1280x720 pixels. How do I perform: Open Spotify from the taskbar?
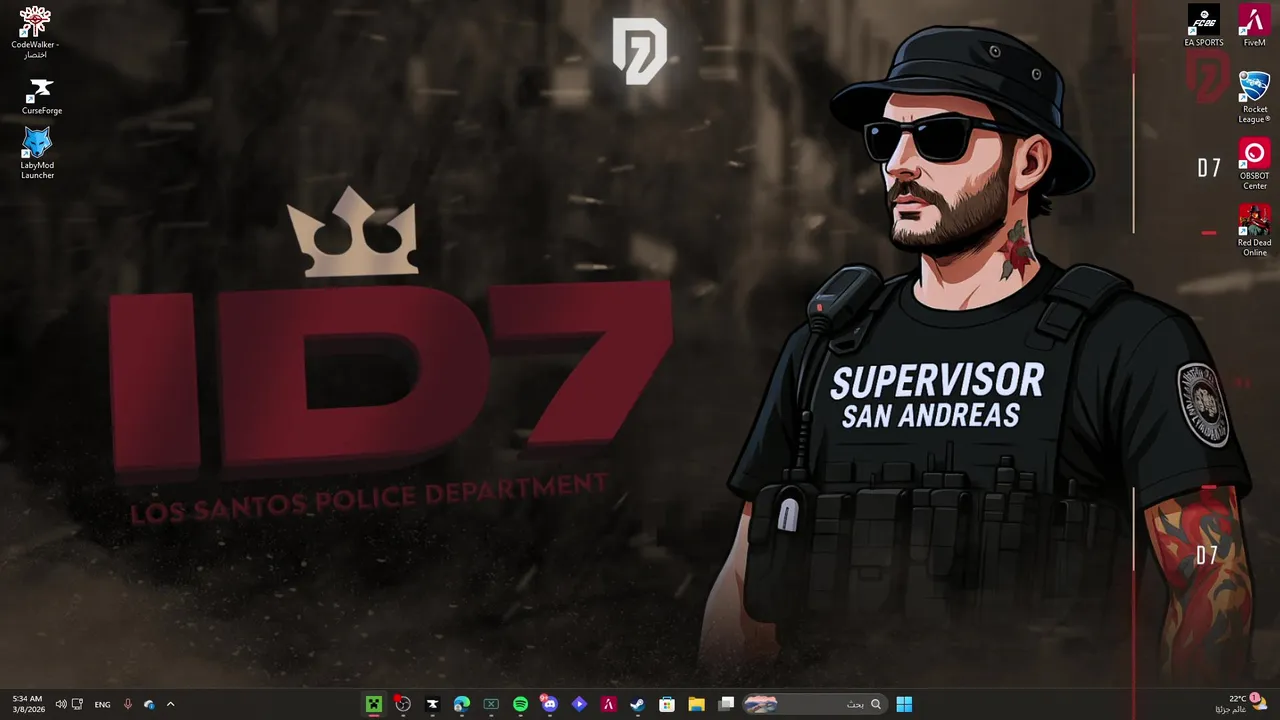point(520,704)
